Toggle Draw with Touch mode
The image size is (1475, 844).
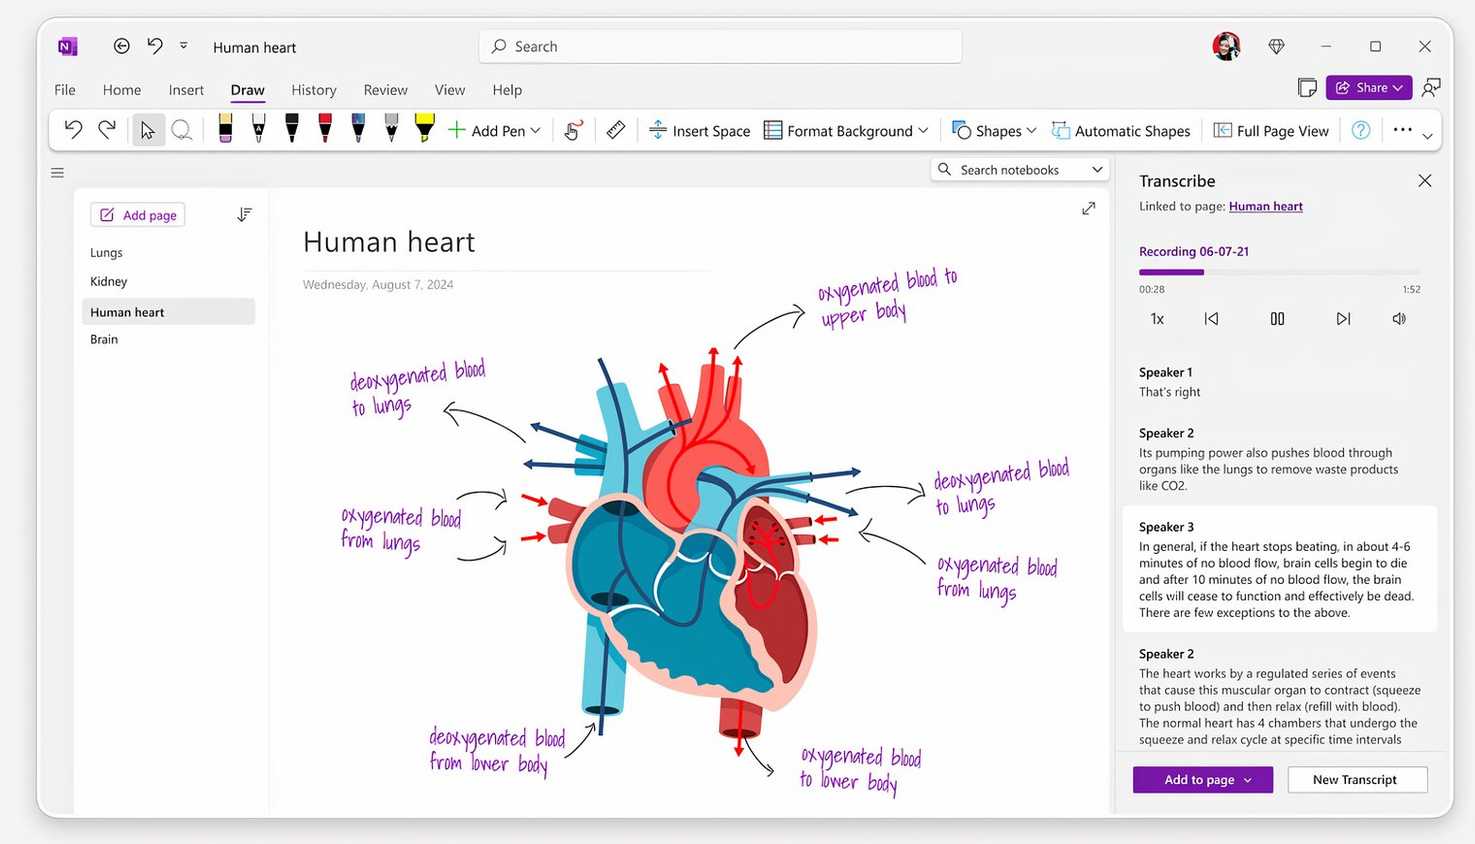[x=573, y=130]
